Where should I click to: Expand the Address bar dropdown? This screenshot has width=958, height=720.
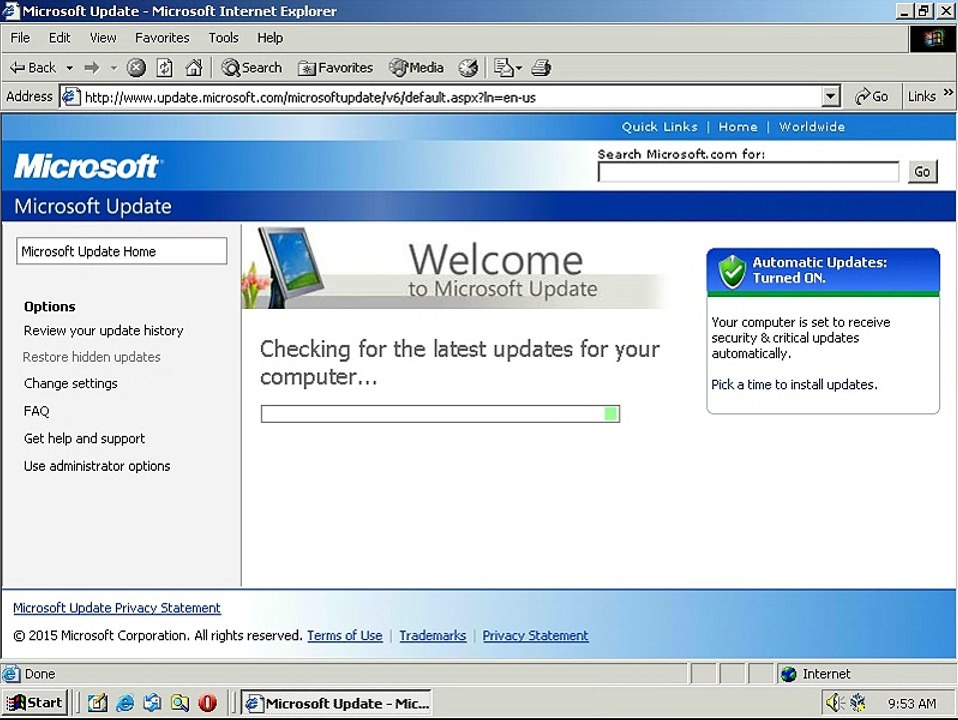[x=830, y=97]
